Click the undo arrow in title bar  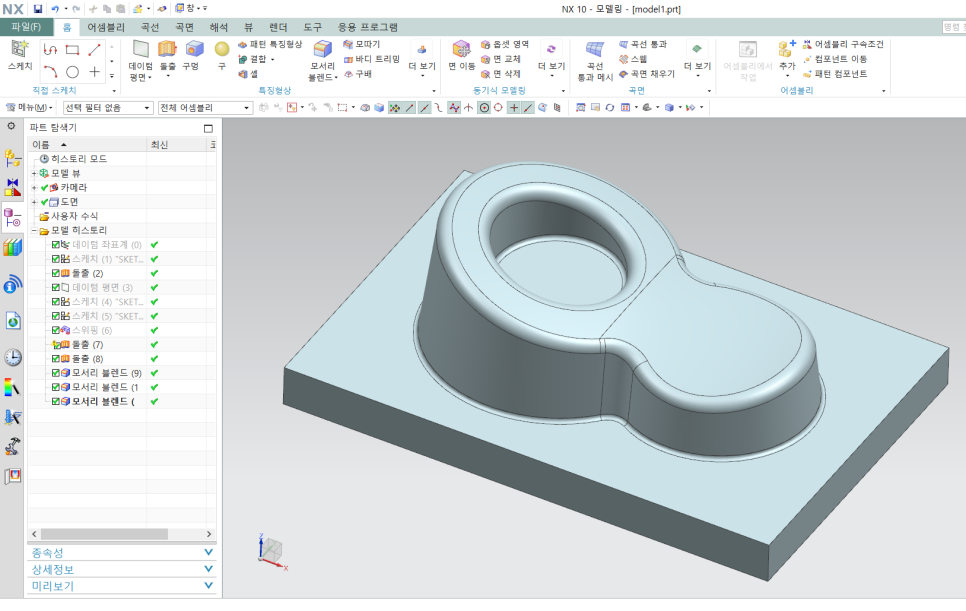point(55,9)
